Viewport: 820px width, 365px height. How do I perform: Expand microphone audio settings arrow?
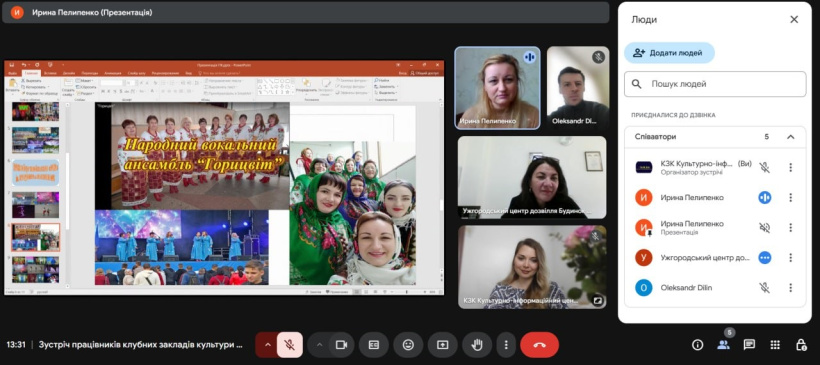(267, 345)
